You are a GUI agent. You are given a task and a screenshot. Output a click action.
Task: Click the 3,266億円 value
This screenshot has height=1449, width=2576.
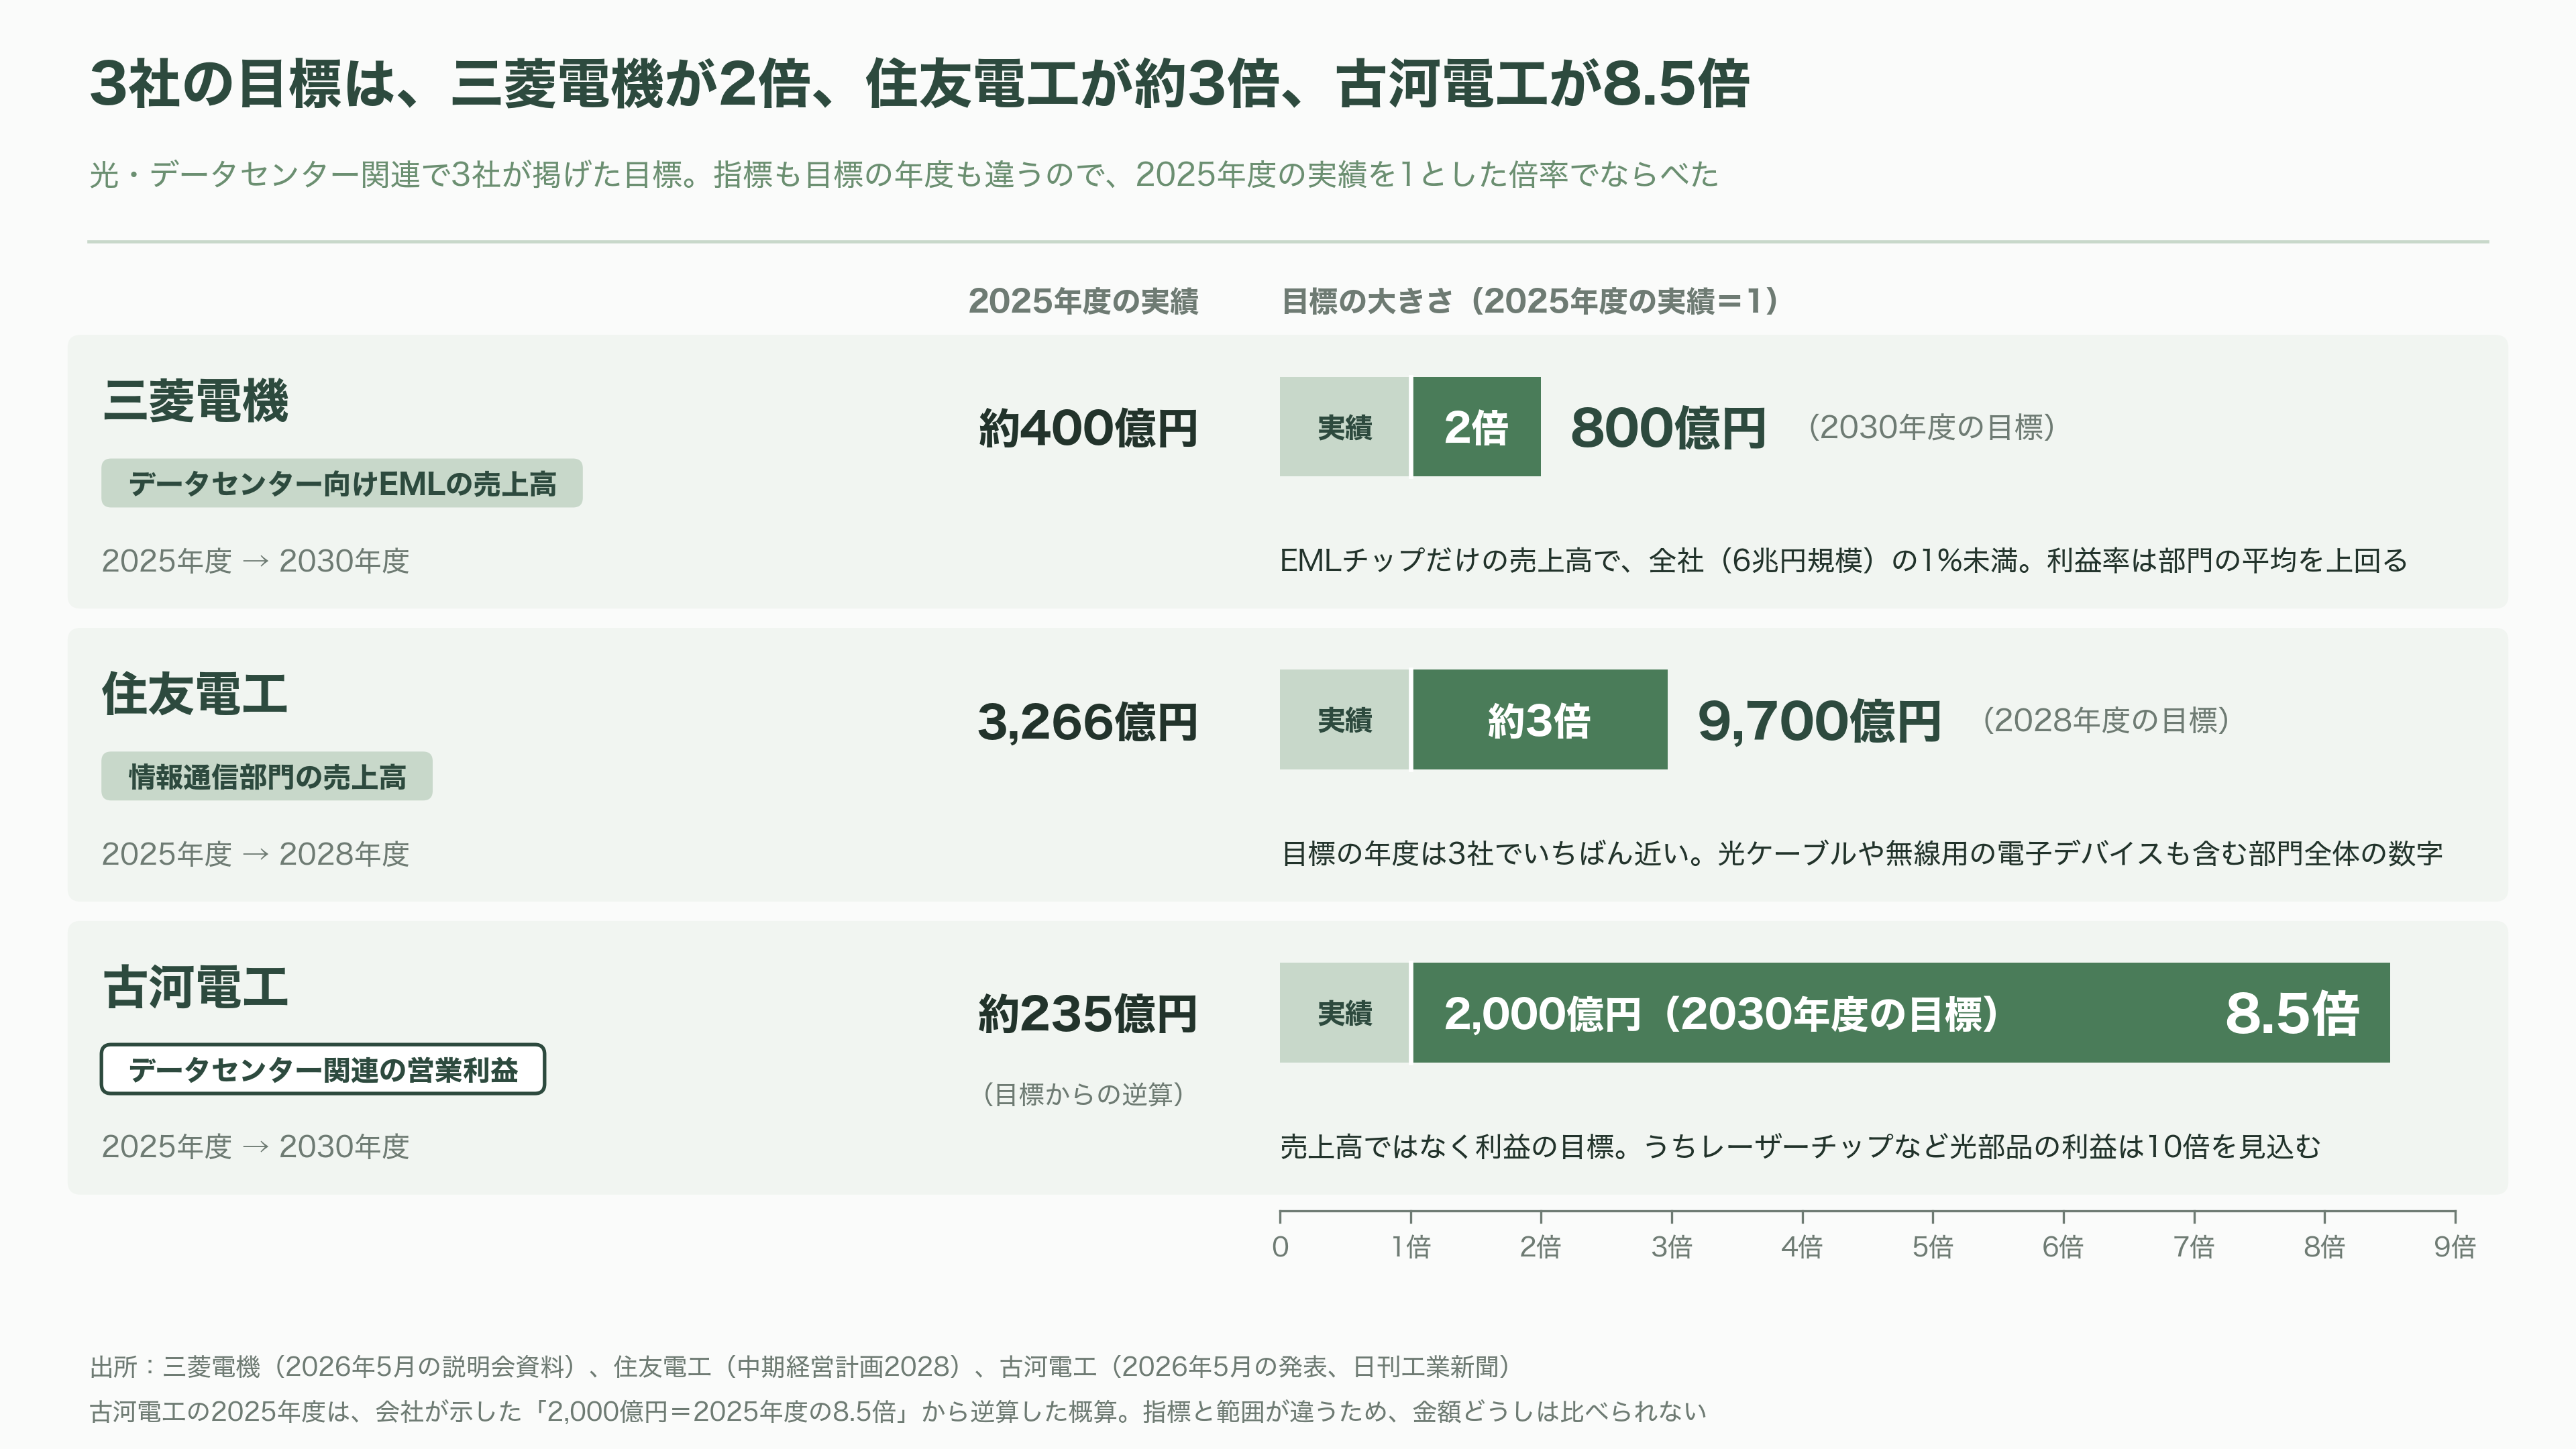pyautogui.click(x=1088, y=721)
